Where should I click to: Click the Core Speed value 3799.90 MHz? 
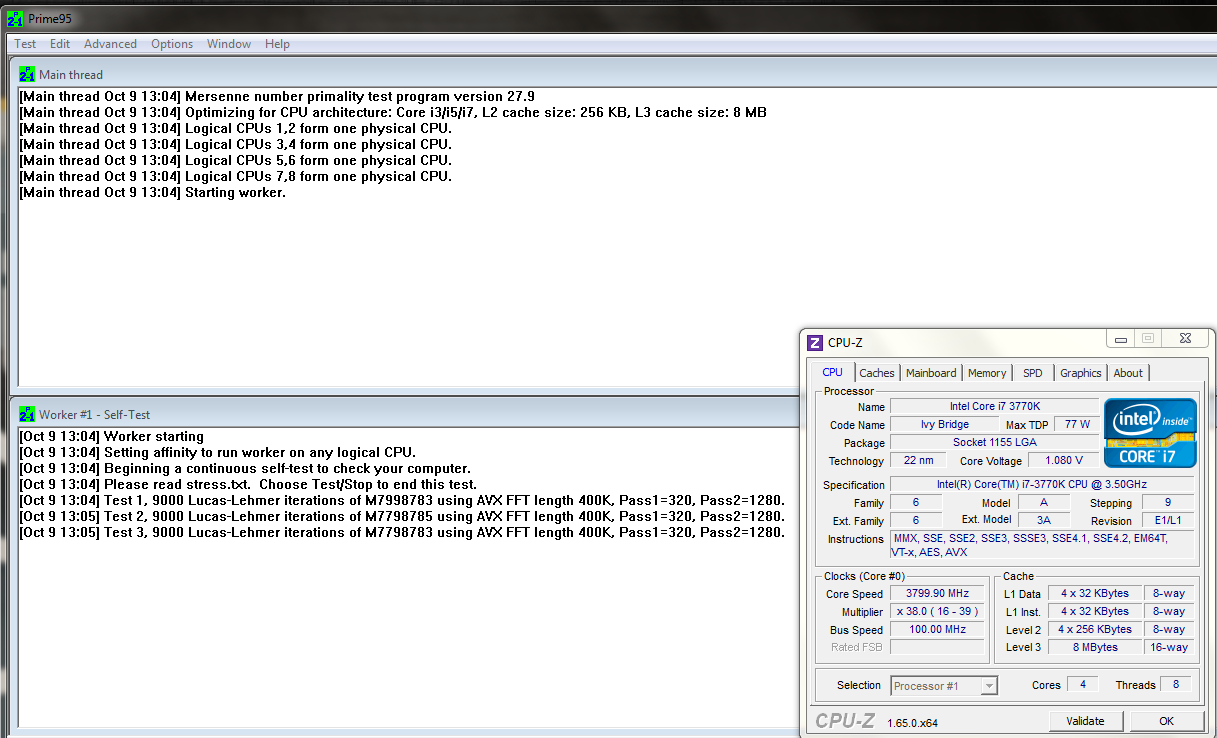(936, 594)
